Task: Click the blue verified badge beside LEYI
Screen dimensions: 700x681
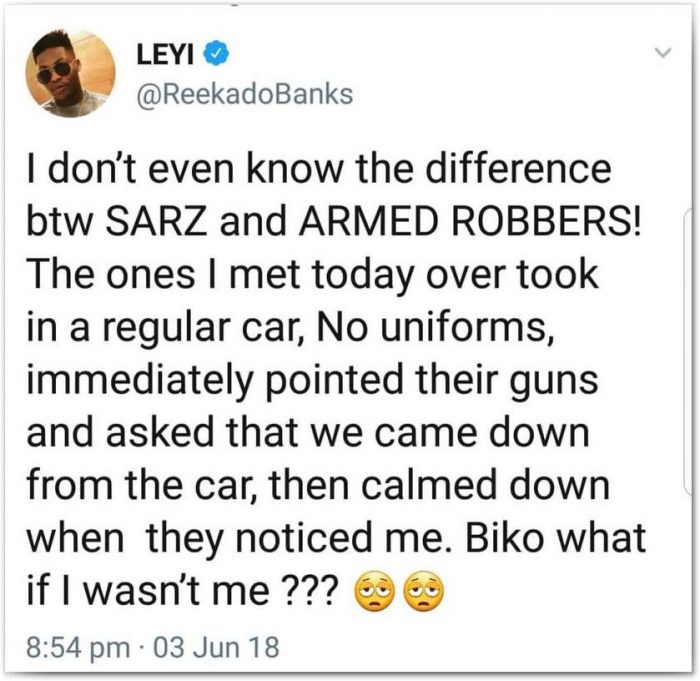Action: coord(217,53)
